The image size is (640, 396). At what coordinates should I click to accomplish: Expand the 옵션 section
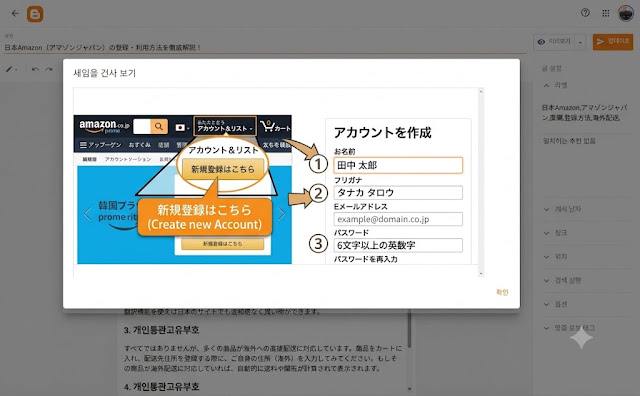click(586, 304)
